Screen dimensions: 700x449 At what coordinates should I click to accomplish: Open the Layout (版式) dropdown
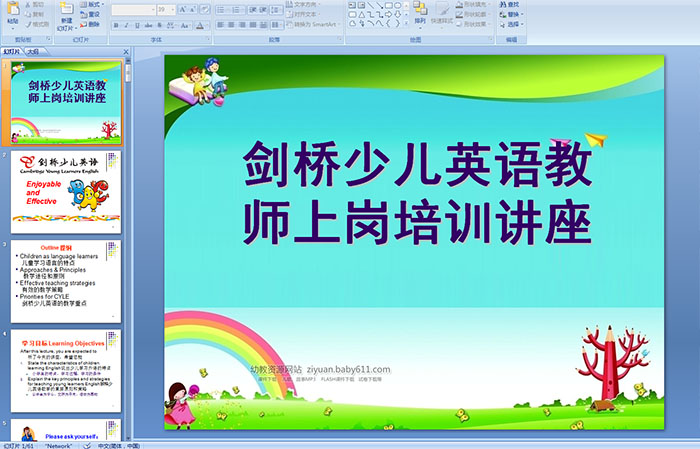(x=92, y=4)
